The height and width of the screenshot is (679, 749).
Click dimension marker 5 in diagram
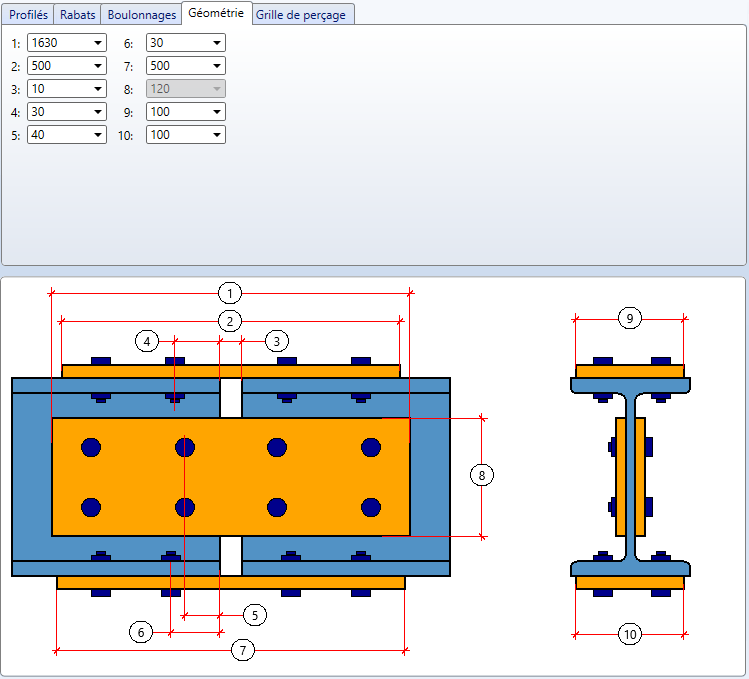tap(255, 615)
